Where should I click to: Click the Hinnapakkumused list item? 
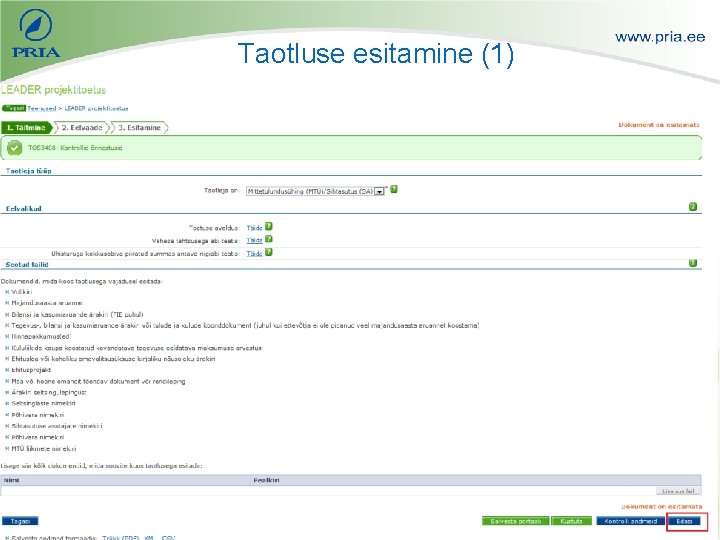coord(41,337)
